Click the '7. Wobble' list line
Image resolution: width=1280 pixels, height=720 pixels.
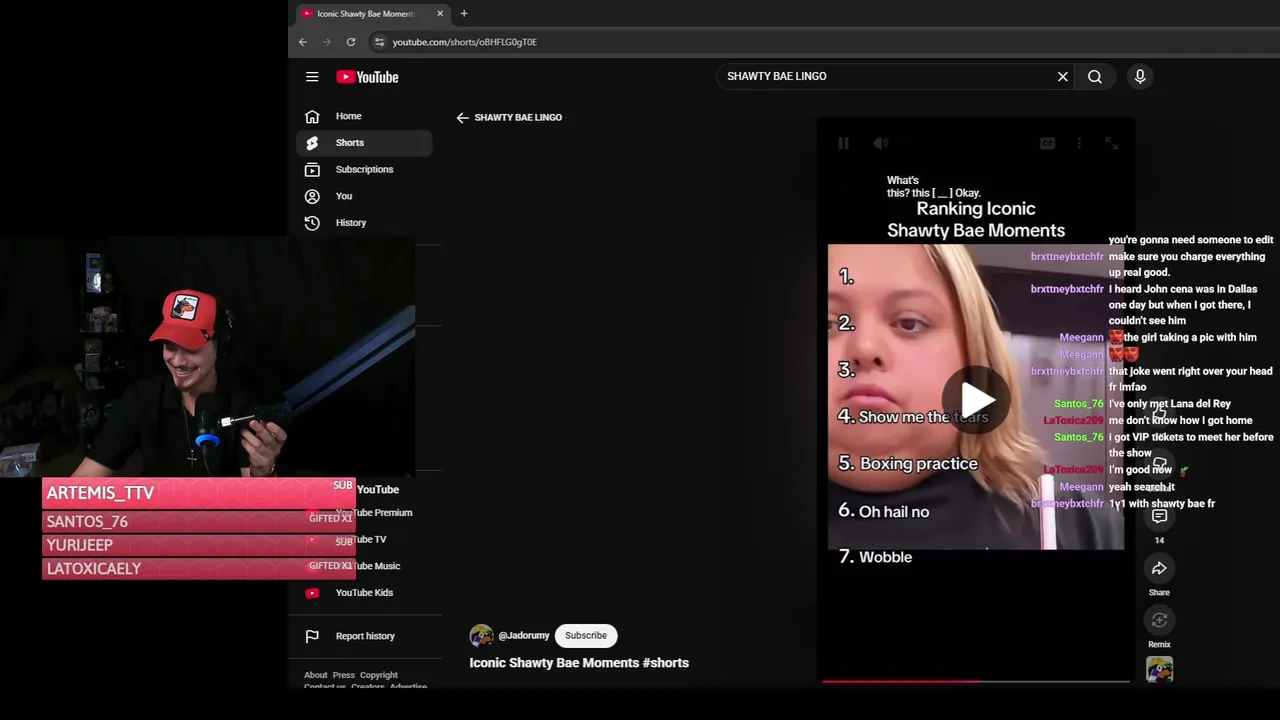(875, 557)
